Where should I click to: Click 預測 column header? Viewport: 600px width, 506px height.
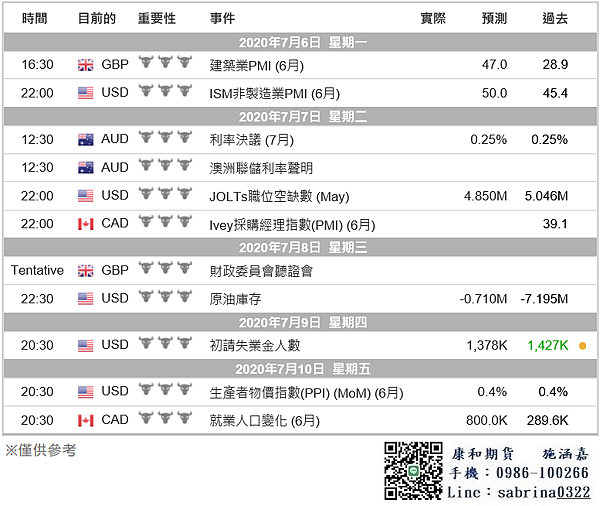(494, 18)
